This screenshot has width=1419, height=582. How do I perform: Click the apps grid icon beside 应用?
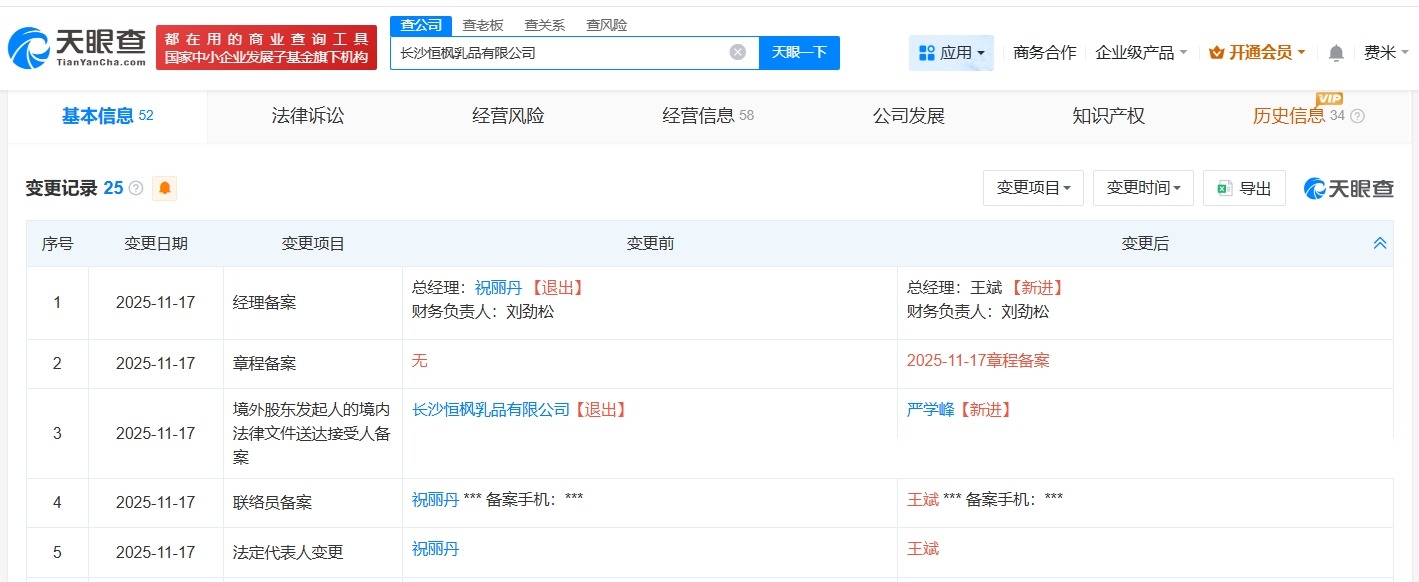928,52
